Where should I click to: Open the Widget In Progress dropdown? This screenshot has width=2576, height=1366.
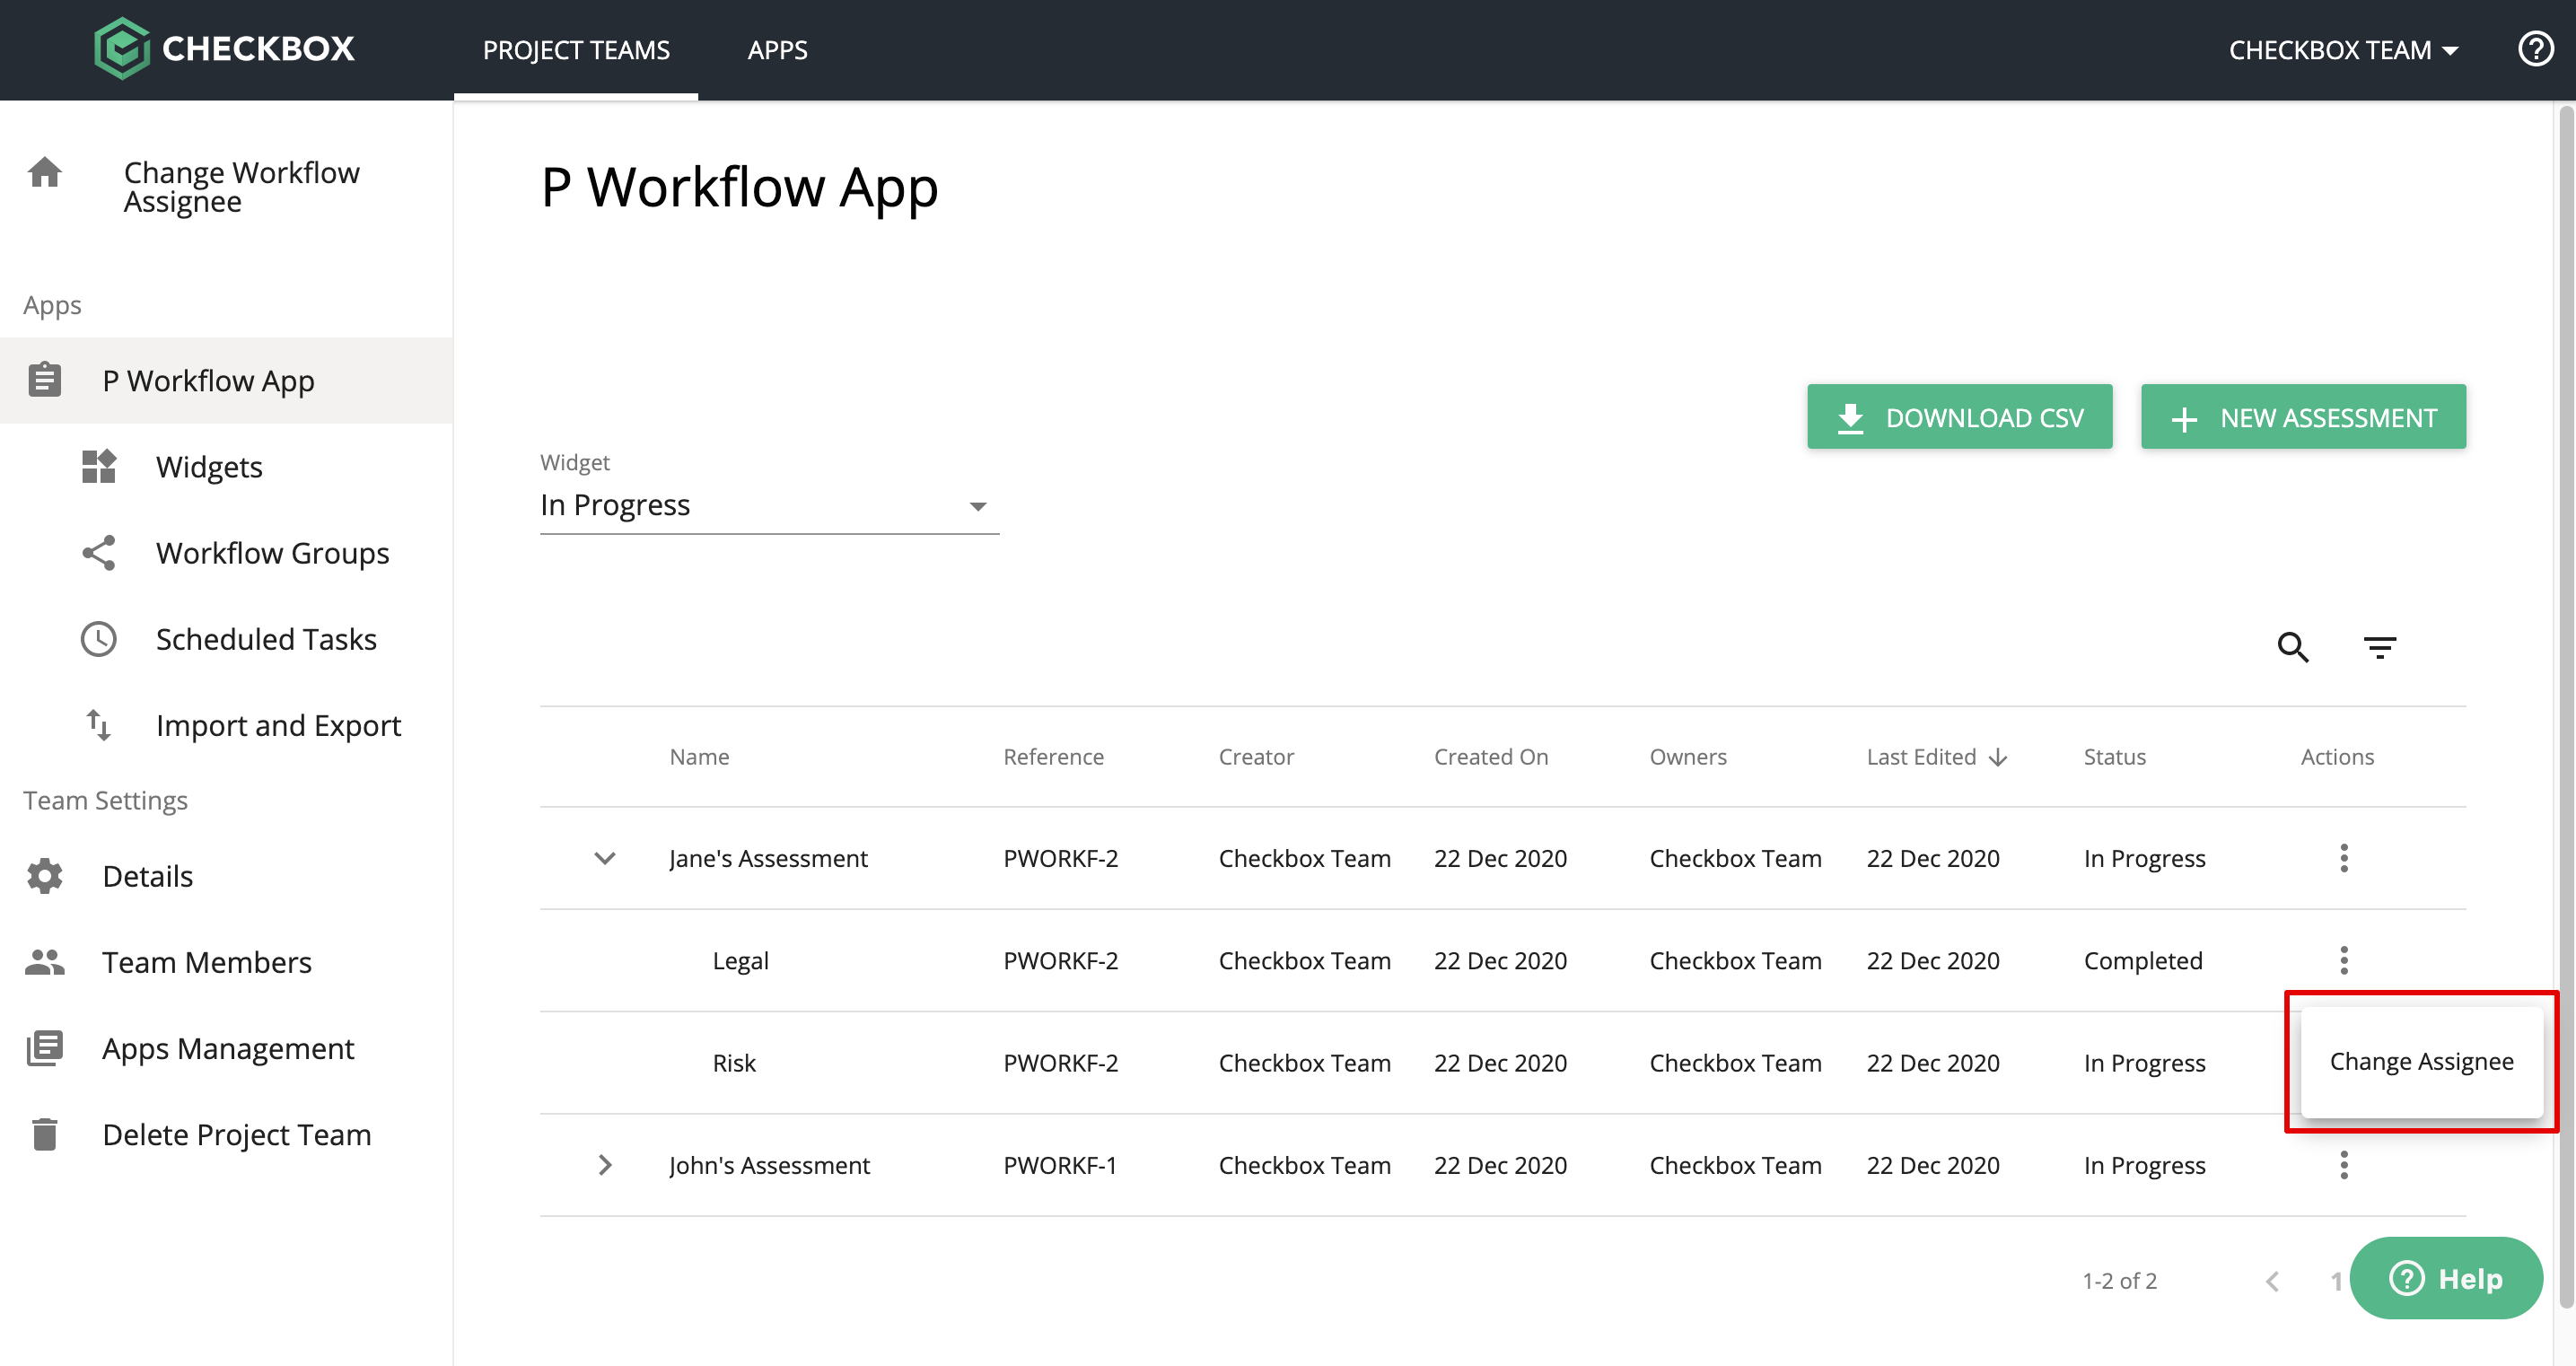tap(769, 505)
